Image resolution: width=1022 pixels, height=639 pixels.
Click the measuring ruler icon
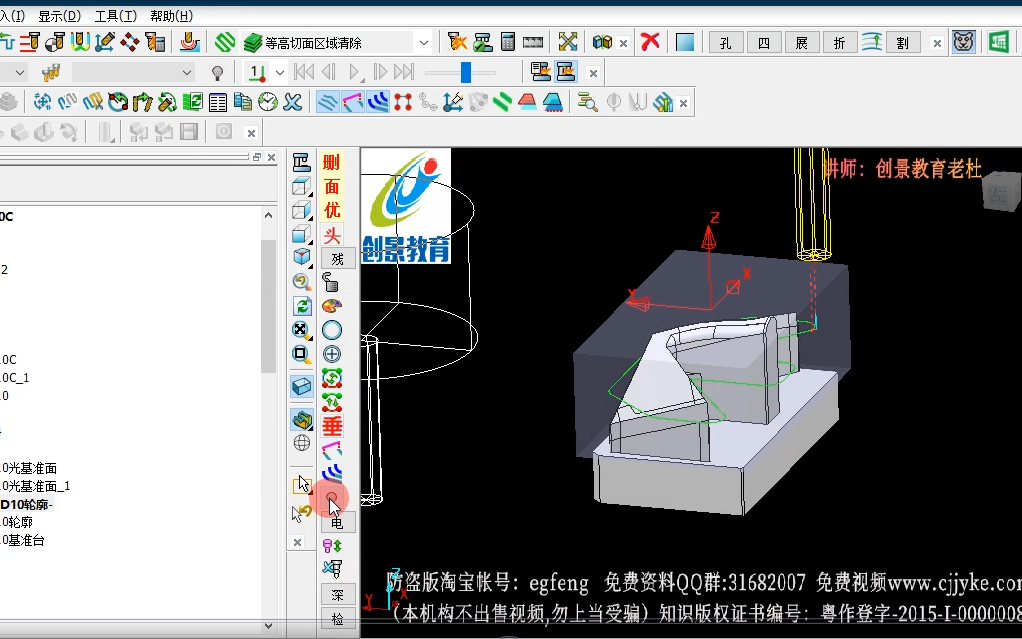click(533, 42)
